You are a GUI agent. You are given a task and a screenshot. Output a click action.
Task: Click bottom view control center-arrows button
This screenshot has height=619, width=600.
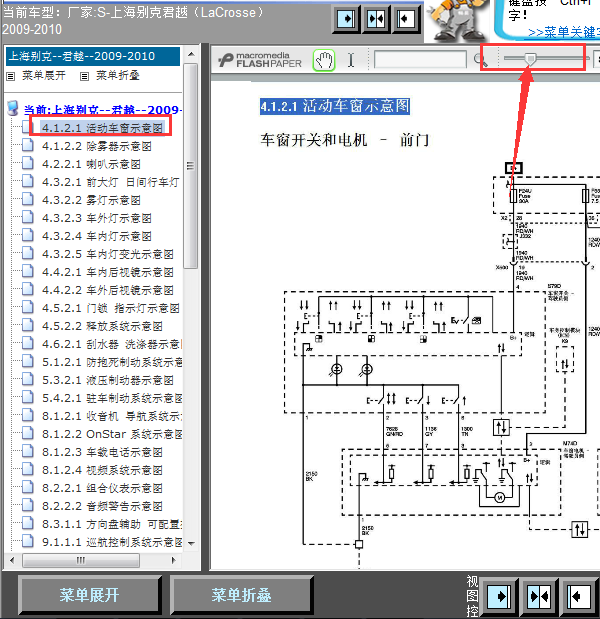(x=539, y=596)
